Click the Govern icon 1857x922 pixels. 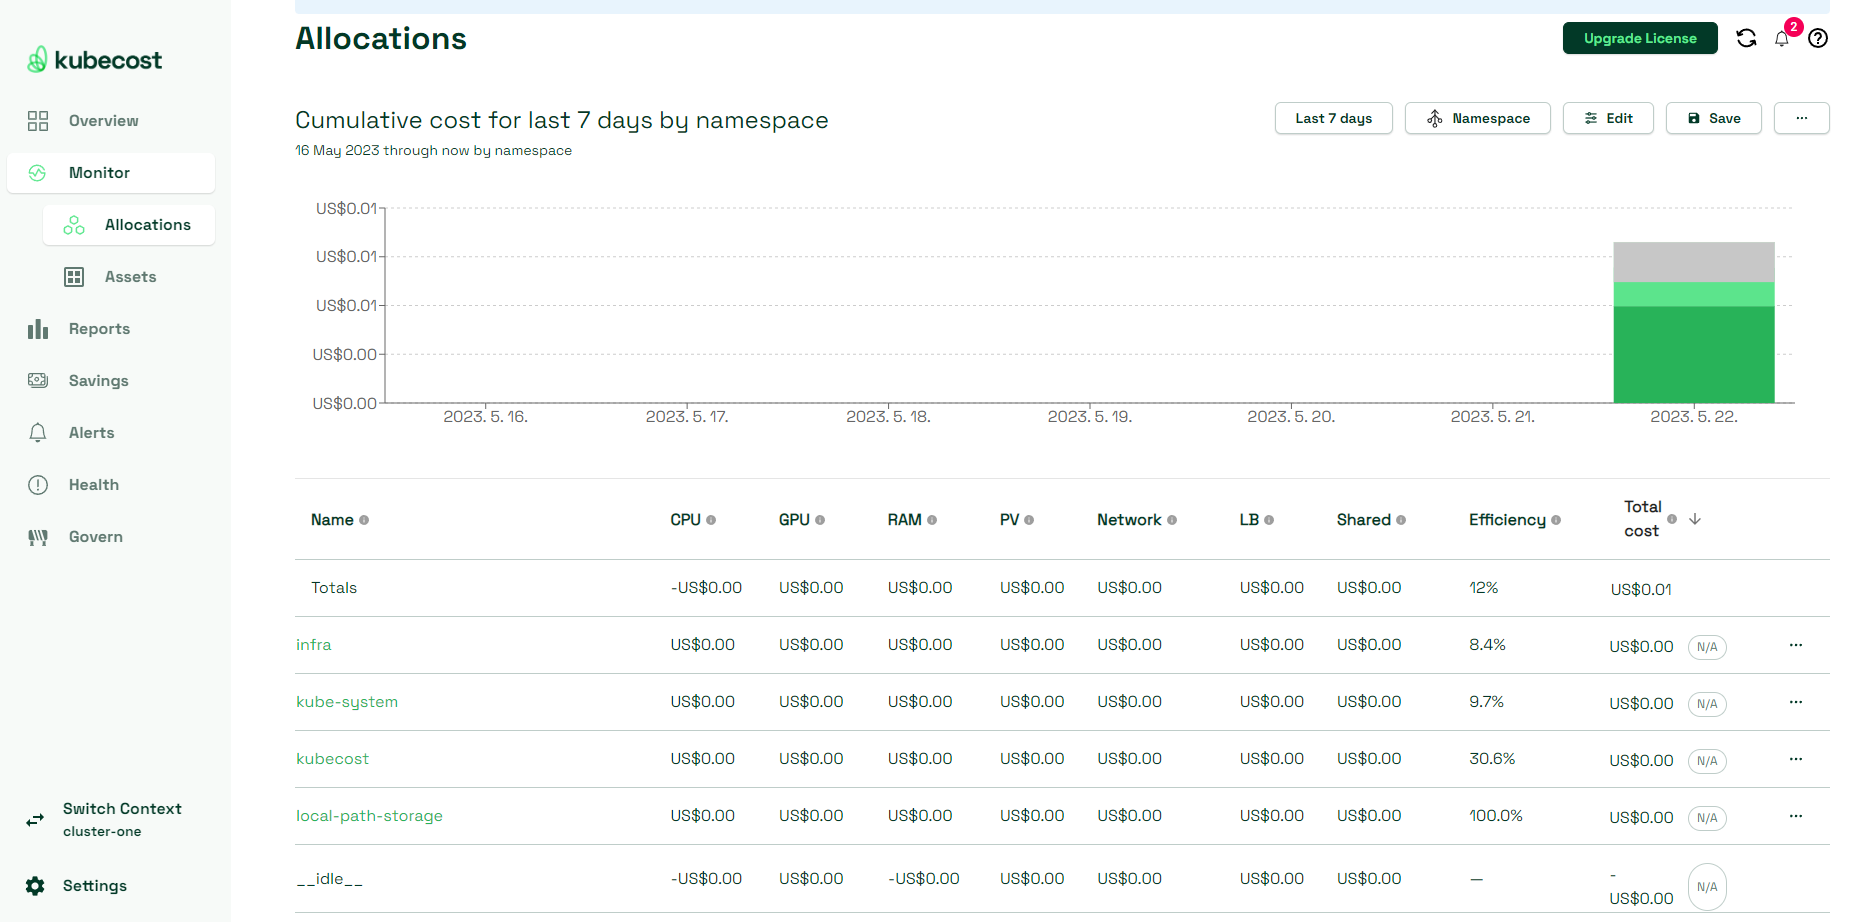point(38,537)
